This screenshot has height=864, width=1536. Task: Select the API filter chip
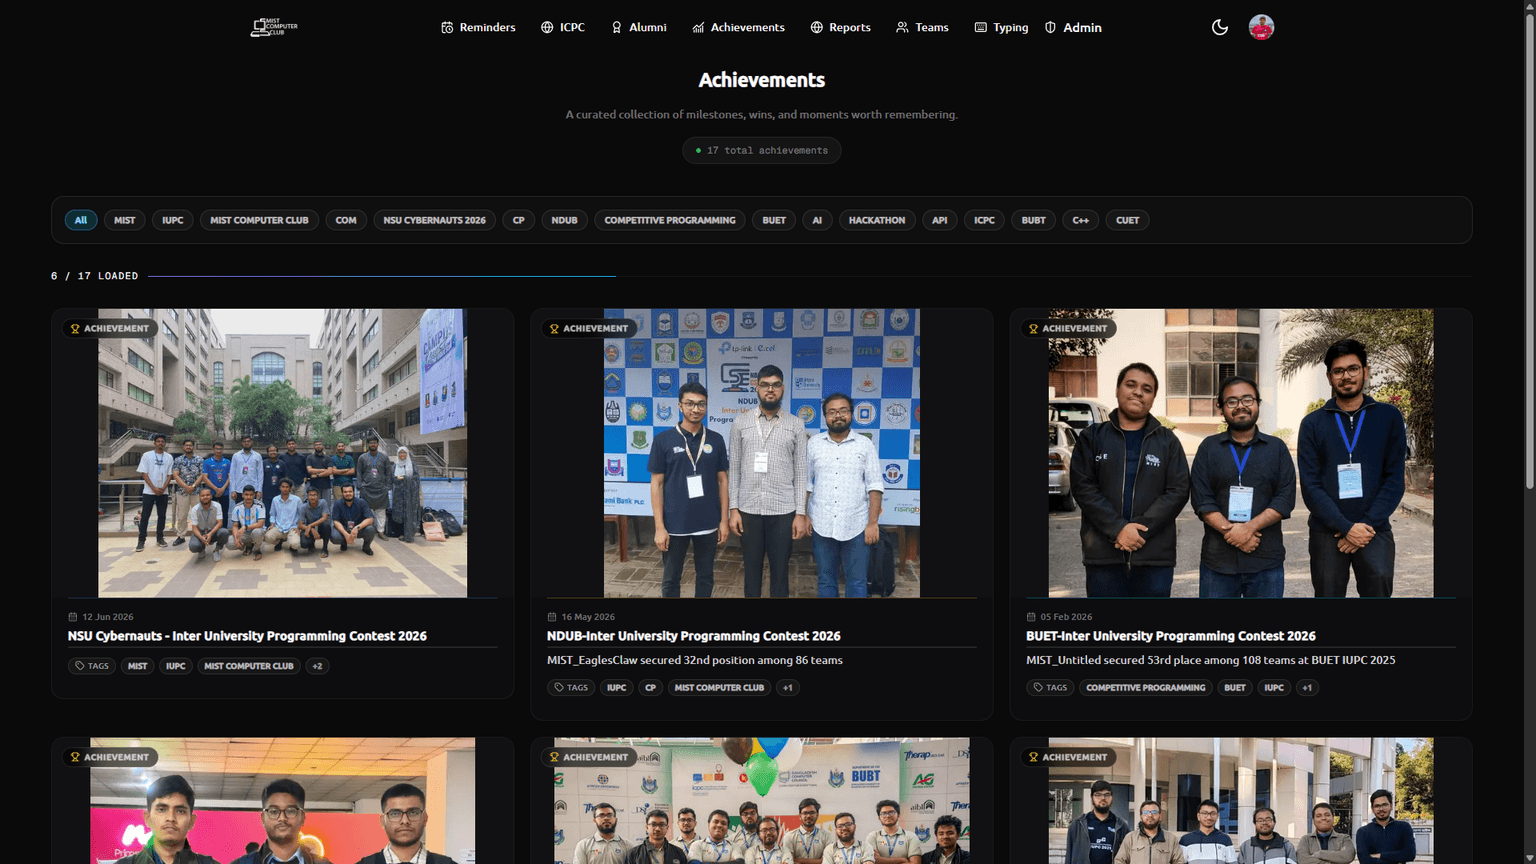tap(939, 220)
